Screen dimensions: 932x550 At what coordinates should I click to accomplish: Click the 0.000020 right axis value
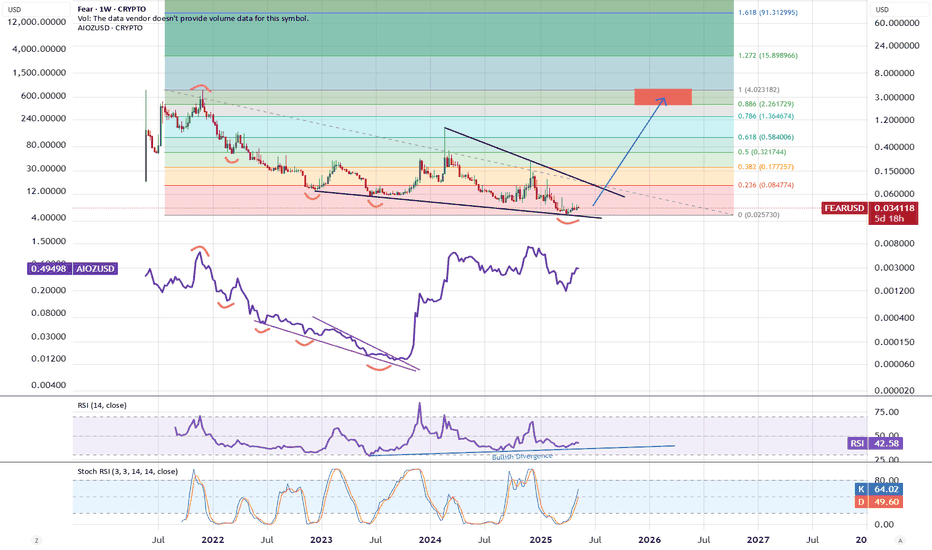pyautogui.click(x=894, y=391)
